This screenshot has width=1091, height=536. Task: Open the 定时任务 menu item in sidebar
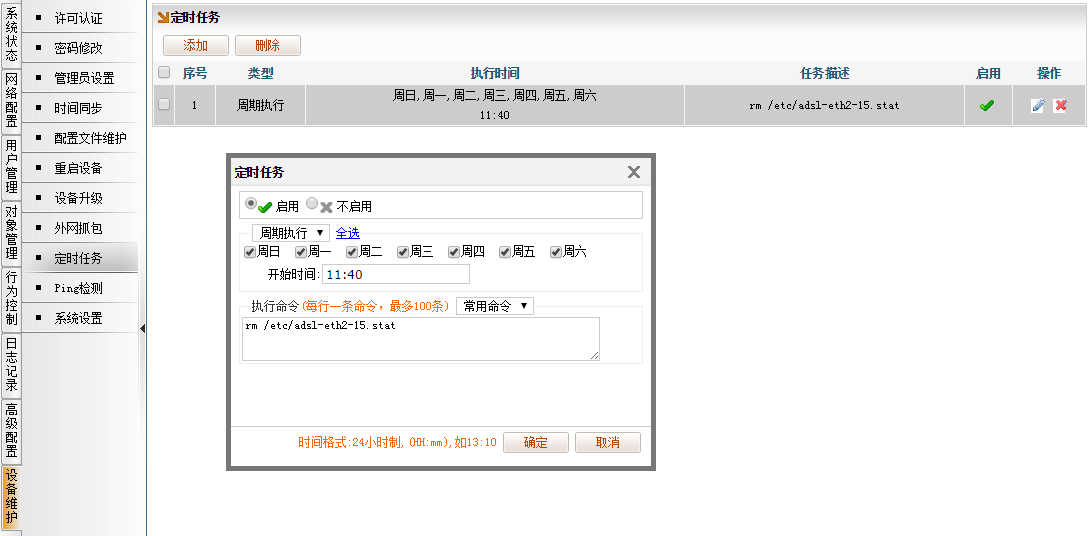pyautogui.click(x=78, y=258)
